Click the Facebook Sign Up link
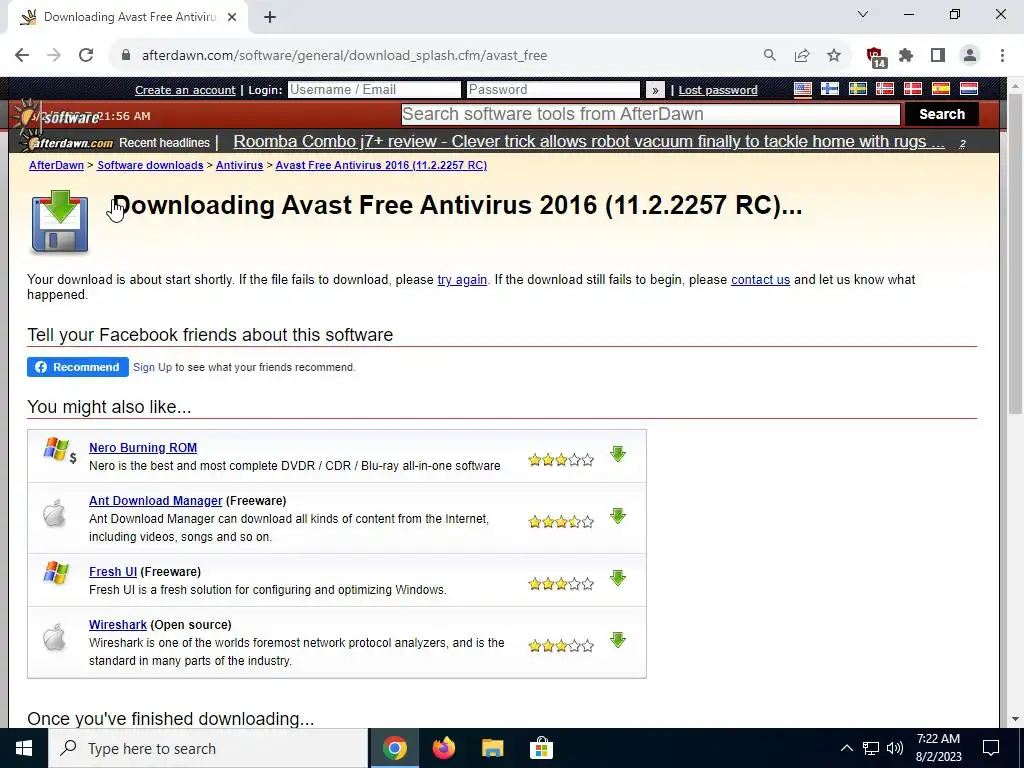1024x768 pixels. point(152,367)
